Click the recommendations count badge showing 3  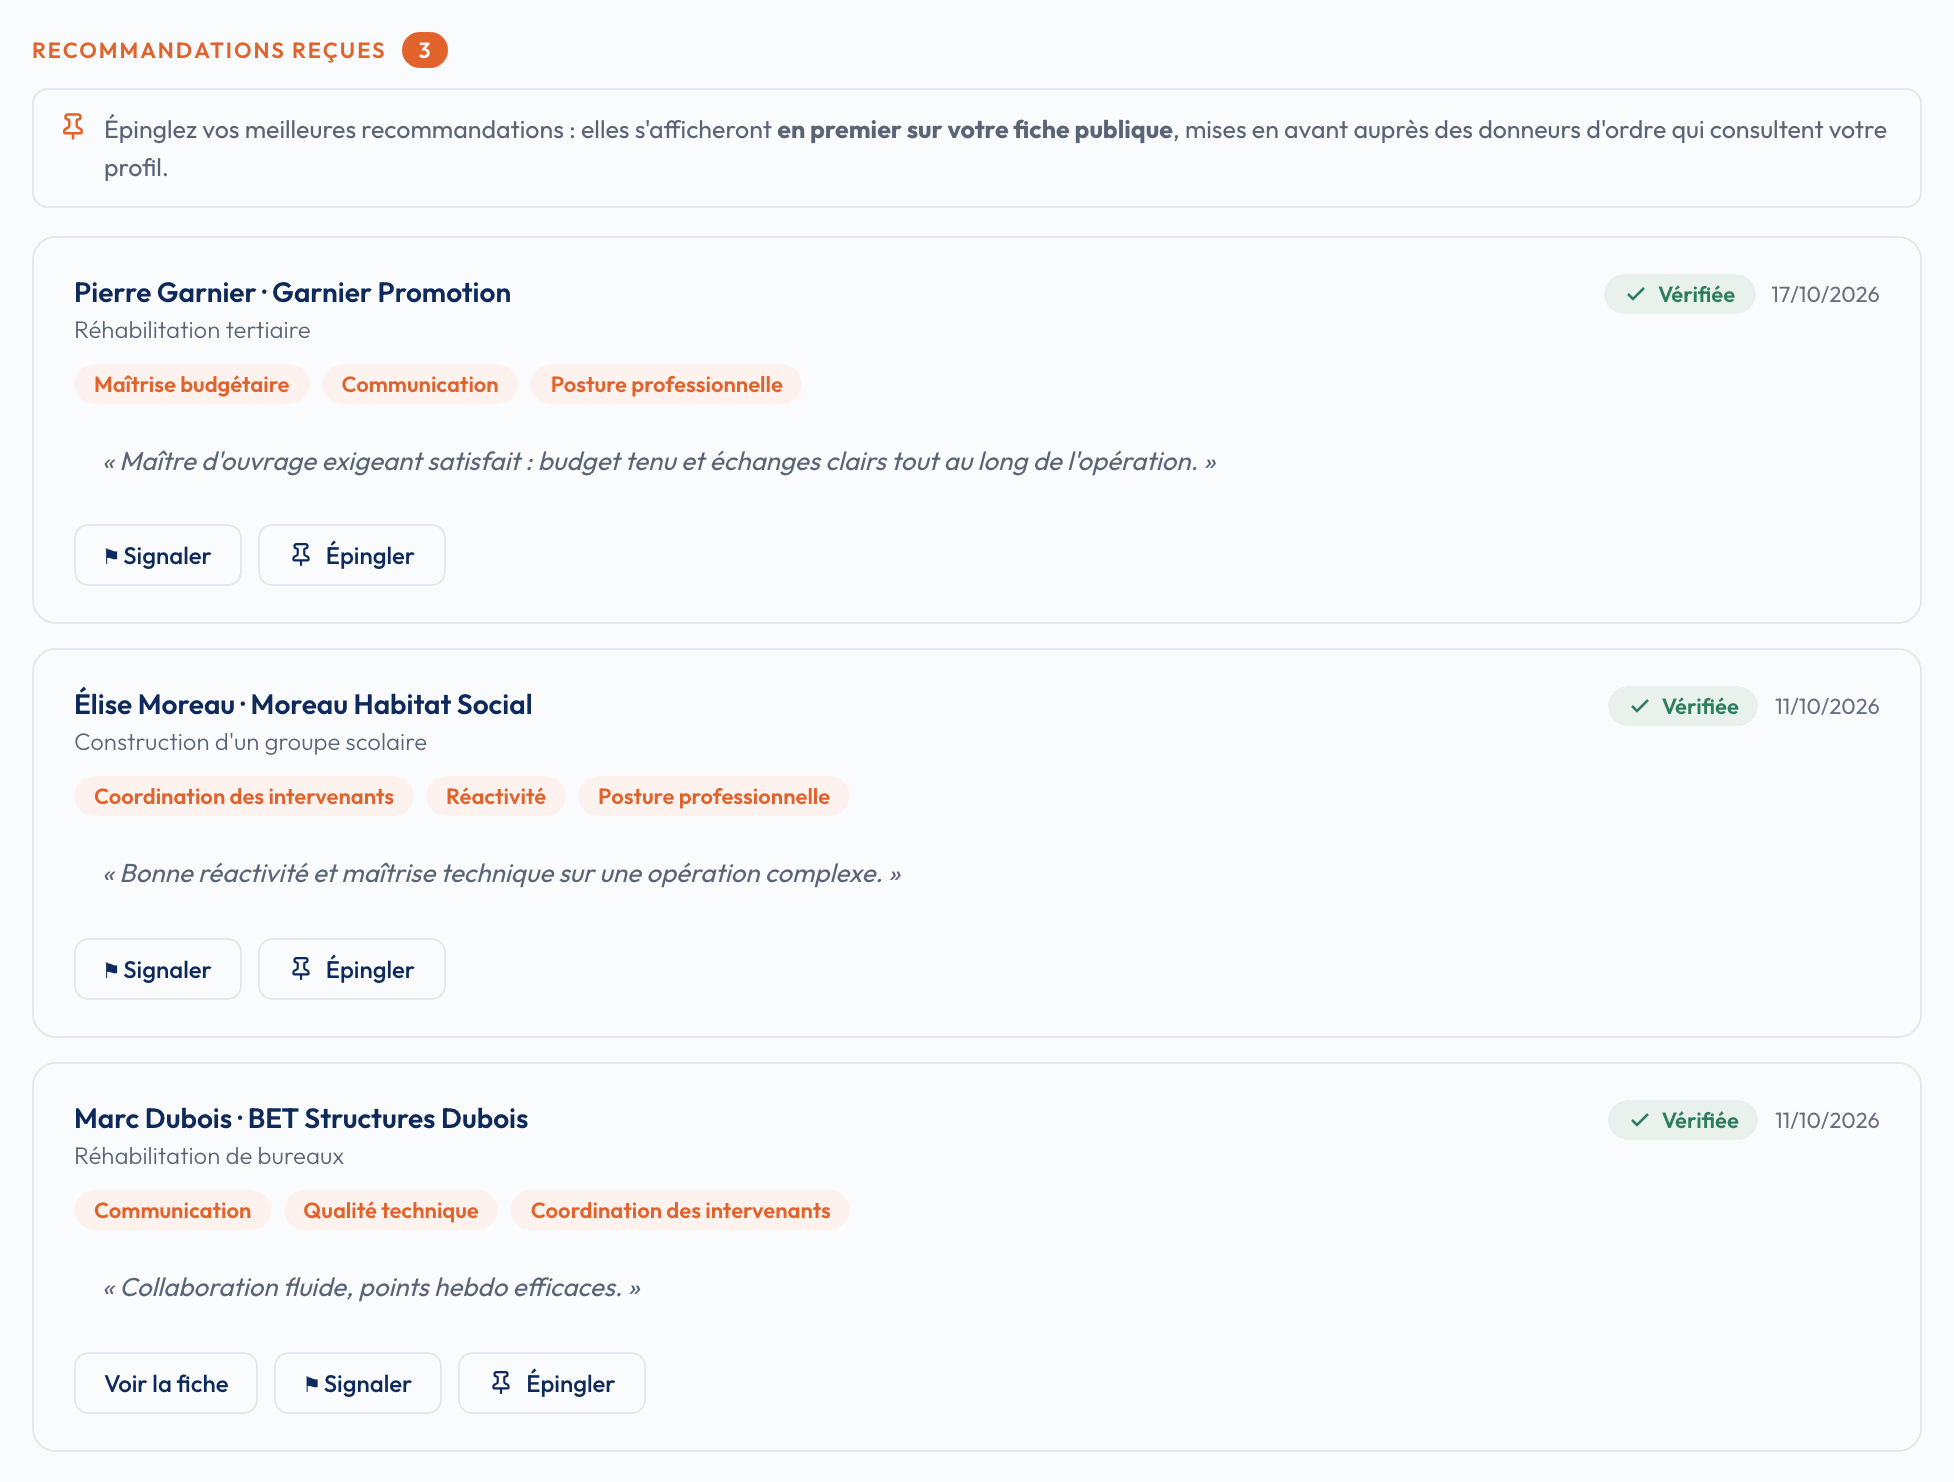click(x=425, y=50)
